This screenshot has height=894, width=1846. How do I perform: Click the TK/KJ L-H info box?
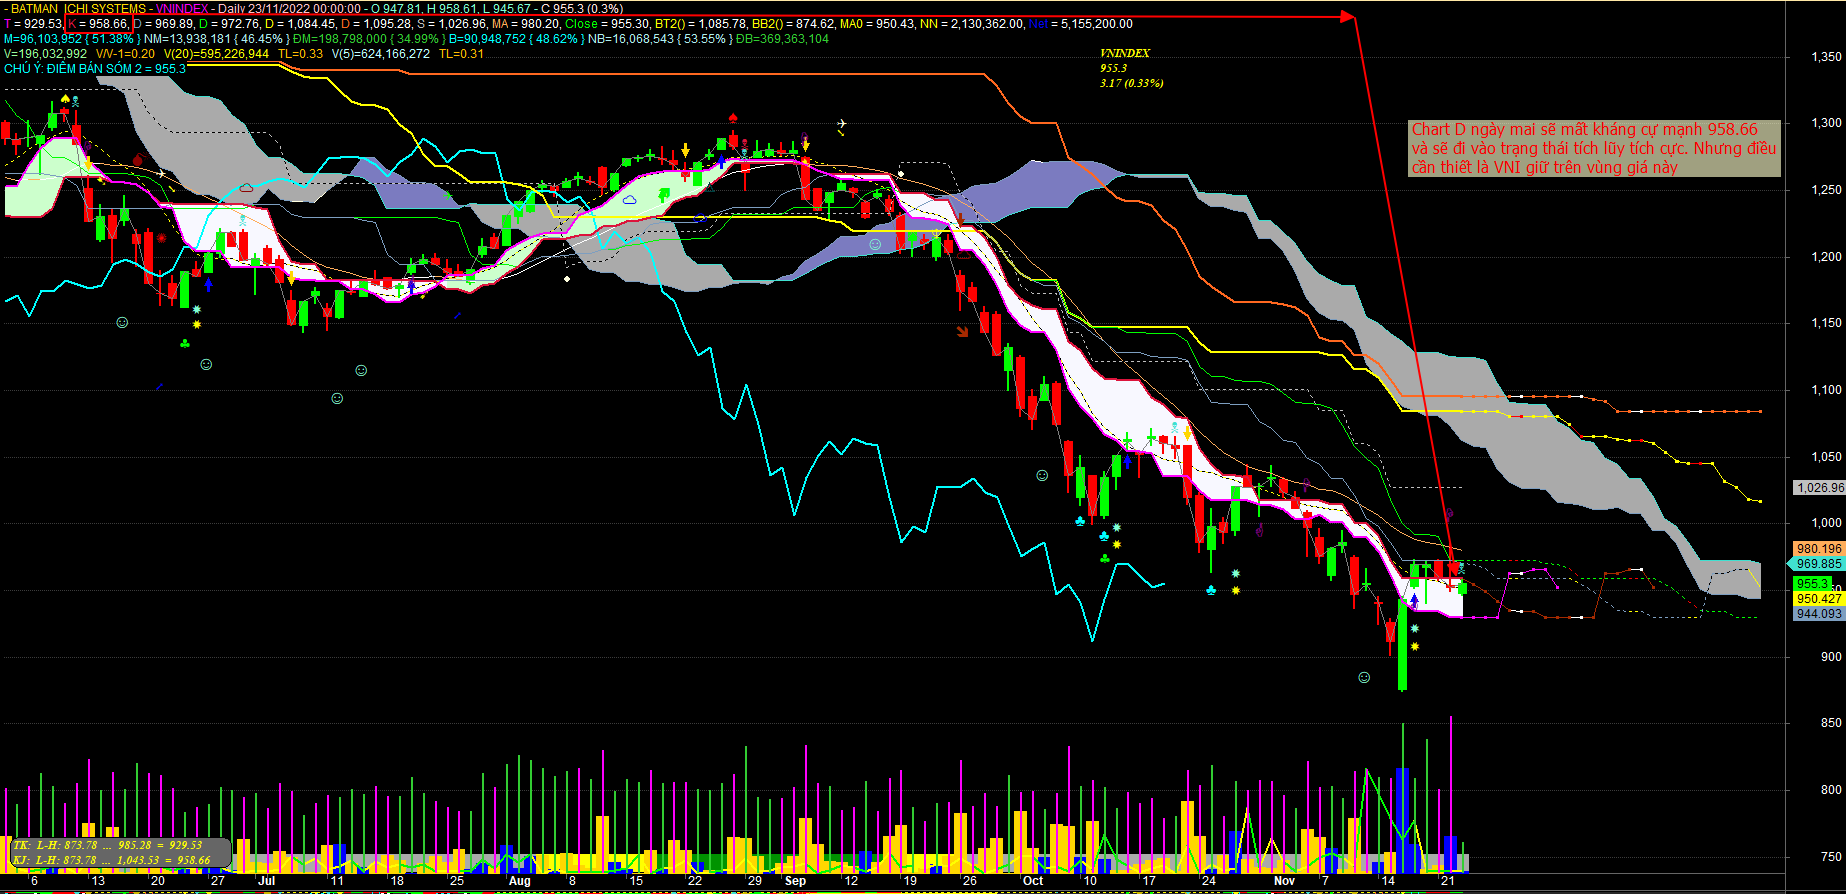pos(120,853)
